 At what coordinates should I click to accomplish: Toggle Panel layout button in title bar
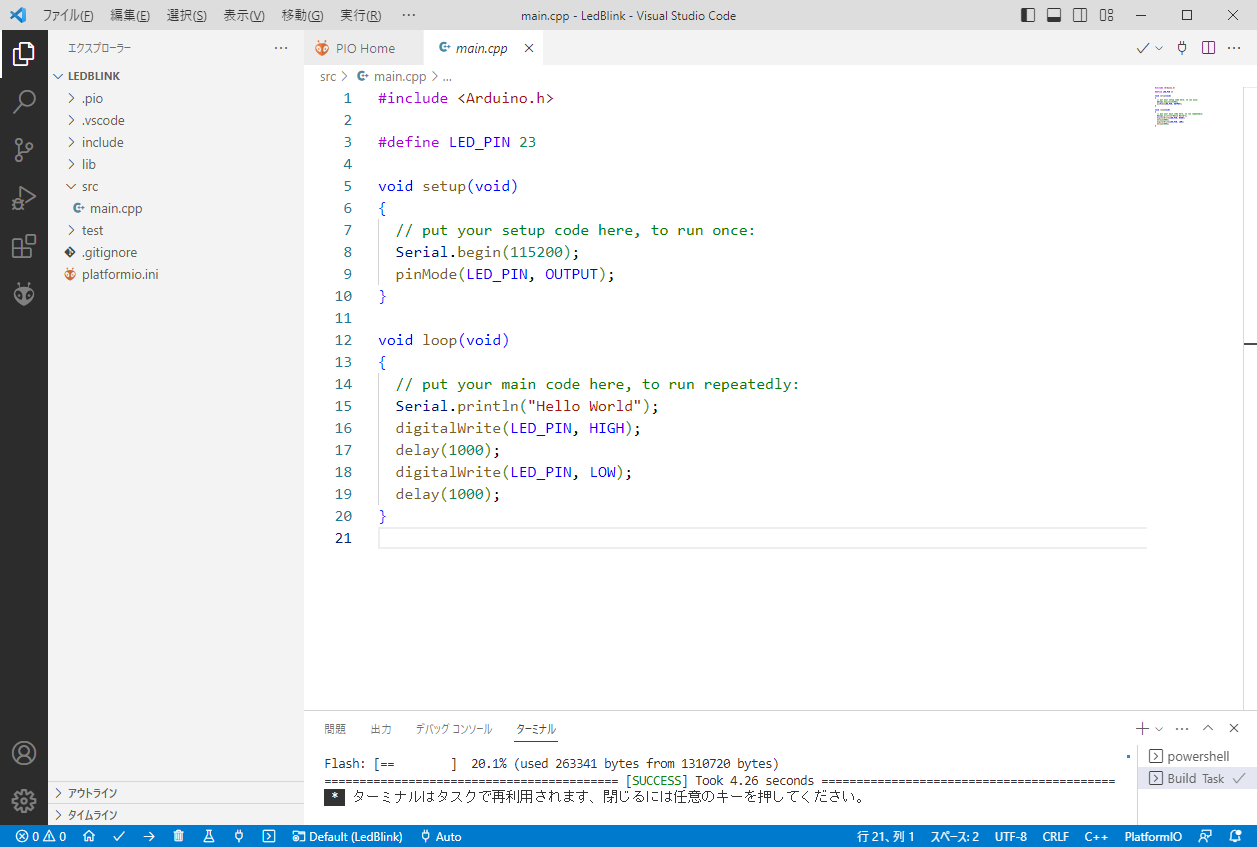point(1054,15)
